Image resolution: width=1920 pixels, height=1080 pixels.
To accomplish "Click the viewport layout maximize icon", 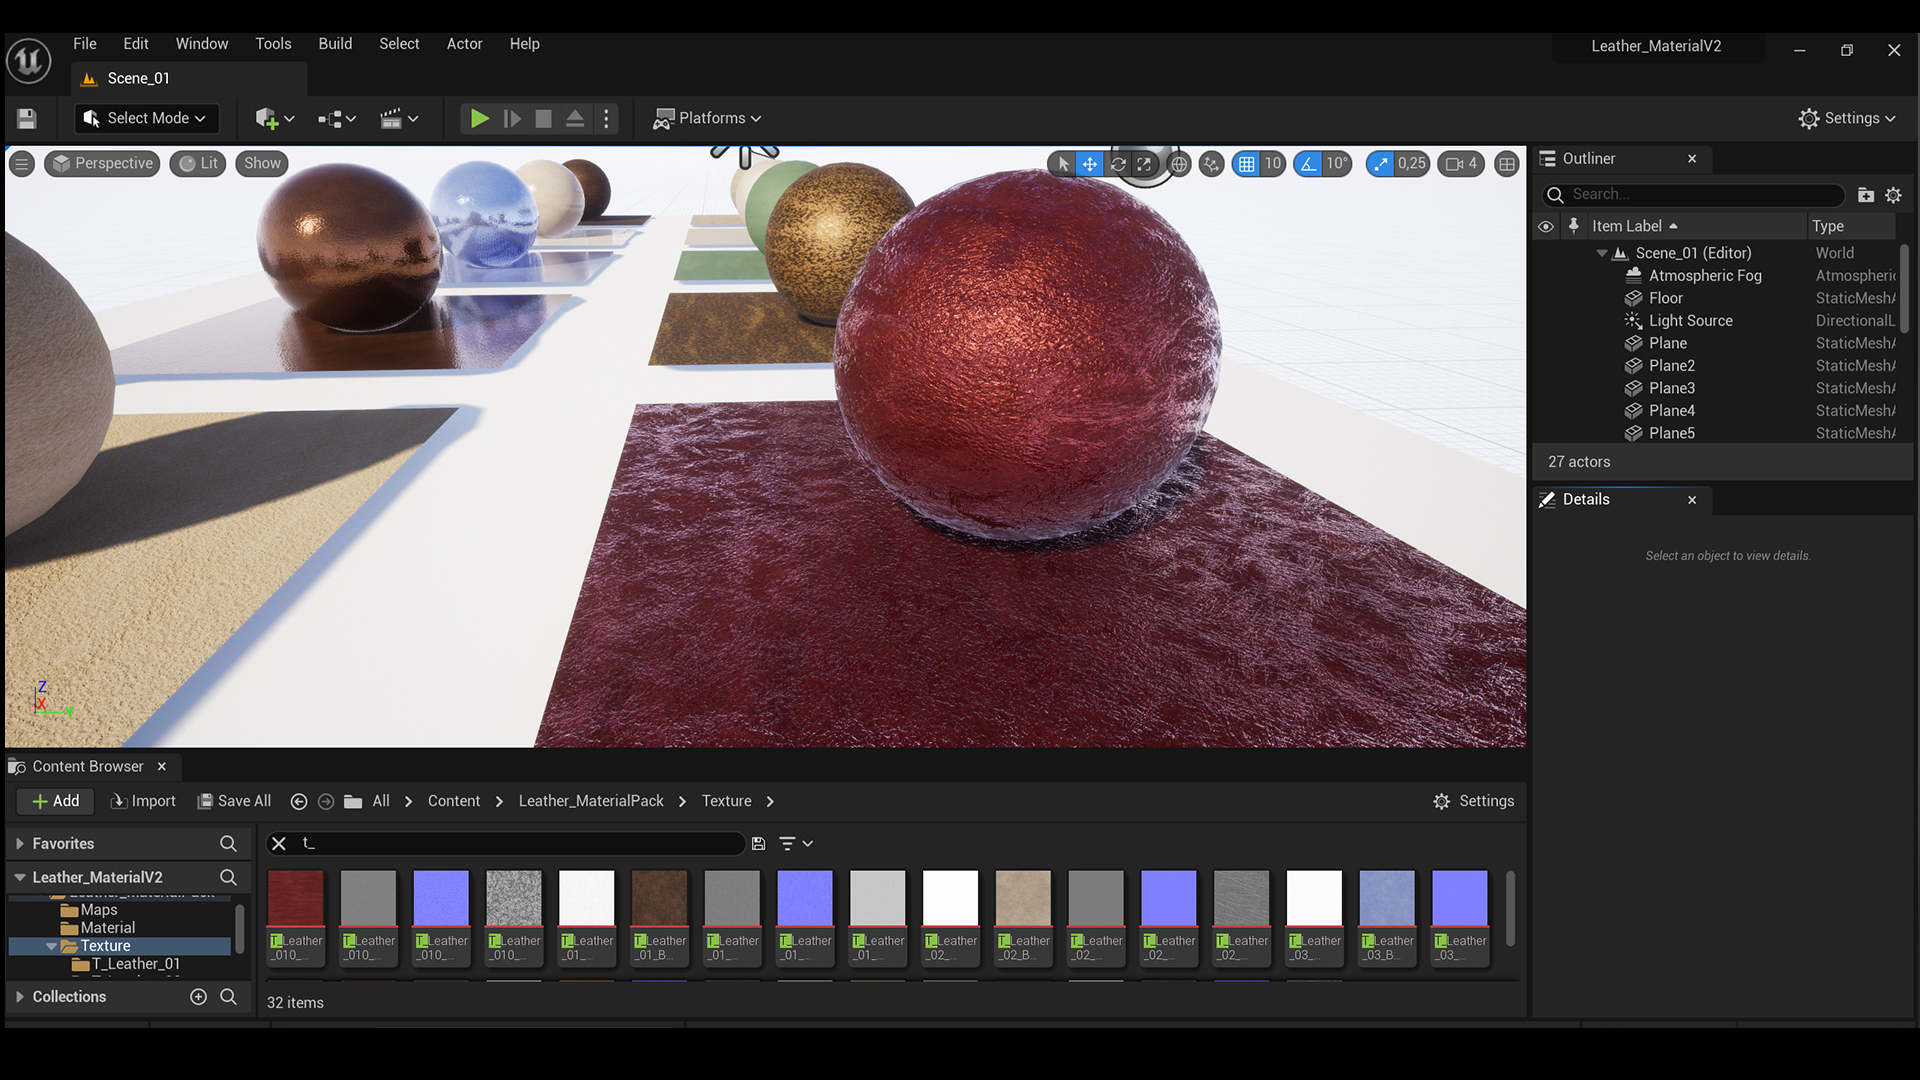I will [x=1506, y=164].
